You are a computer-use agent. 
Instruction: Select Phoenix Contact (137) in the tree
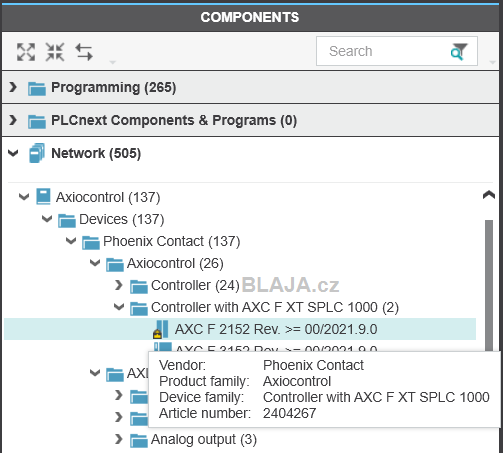point(172,241)
